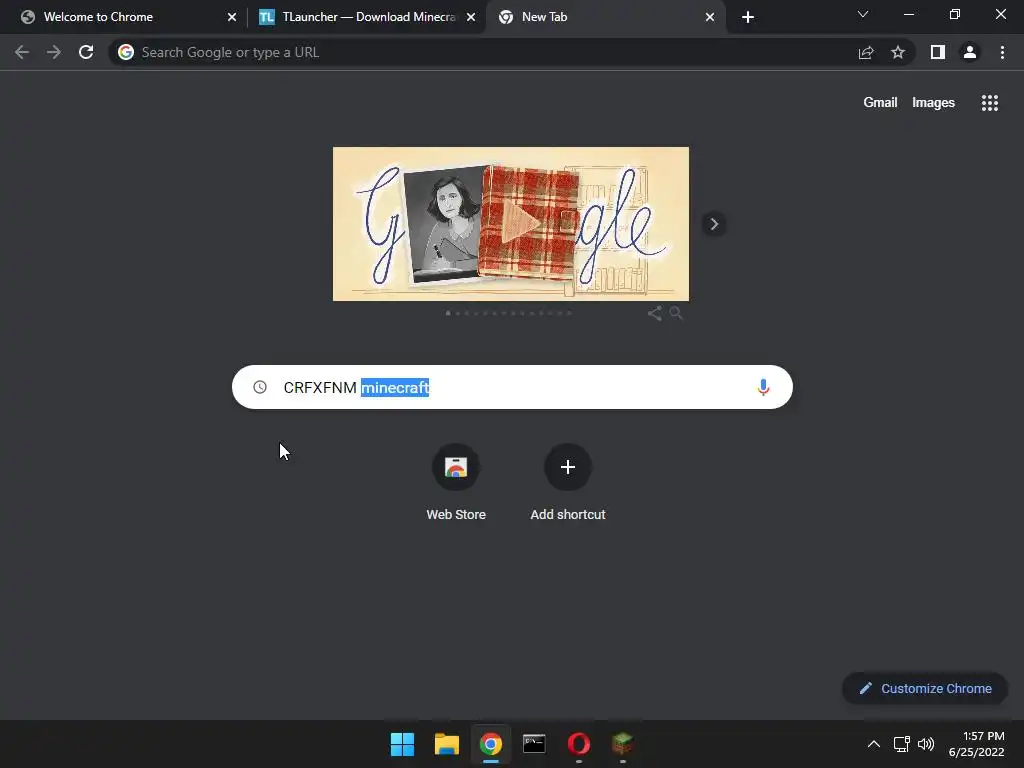Open a new tab with plus button
The width and height of the screenshot is (1024, 768).
[748, 17]
